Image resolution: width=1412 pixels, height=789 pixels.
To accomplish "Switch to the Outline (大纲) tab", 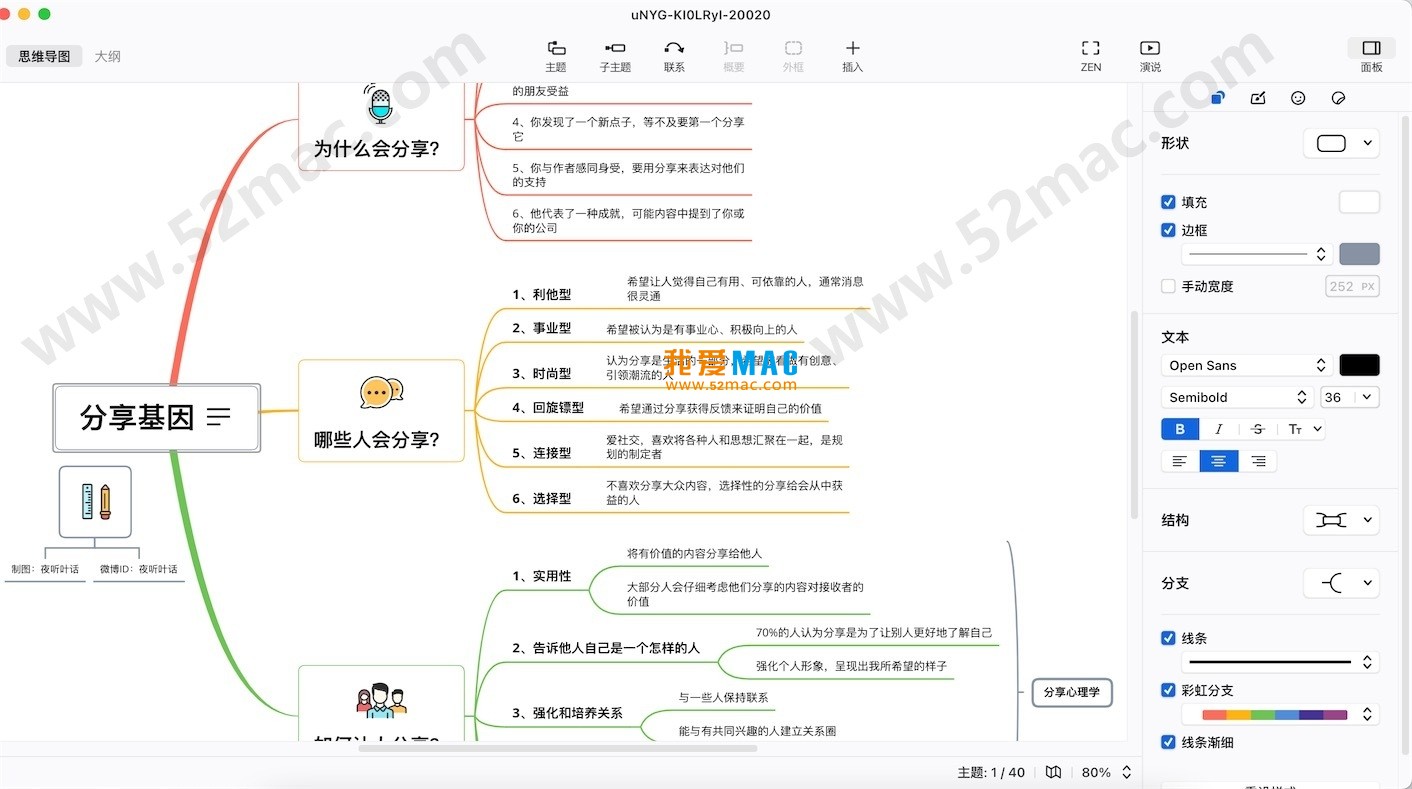I will [x=108, y=56].
